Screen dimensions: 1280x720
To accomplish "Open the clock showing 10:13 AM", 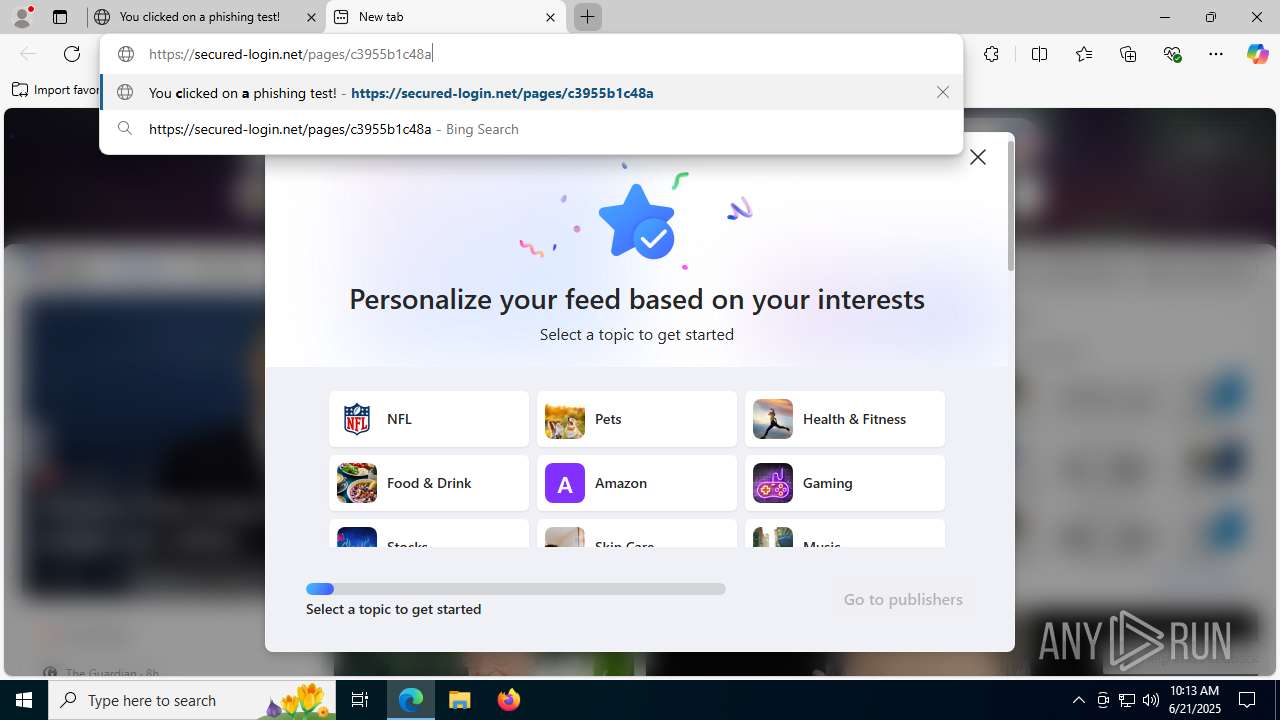I will pyautogui.click(x=1195, y=700).
